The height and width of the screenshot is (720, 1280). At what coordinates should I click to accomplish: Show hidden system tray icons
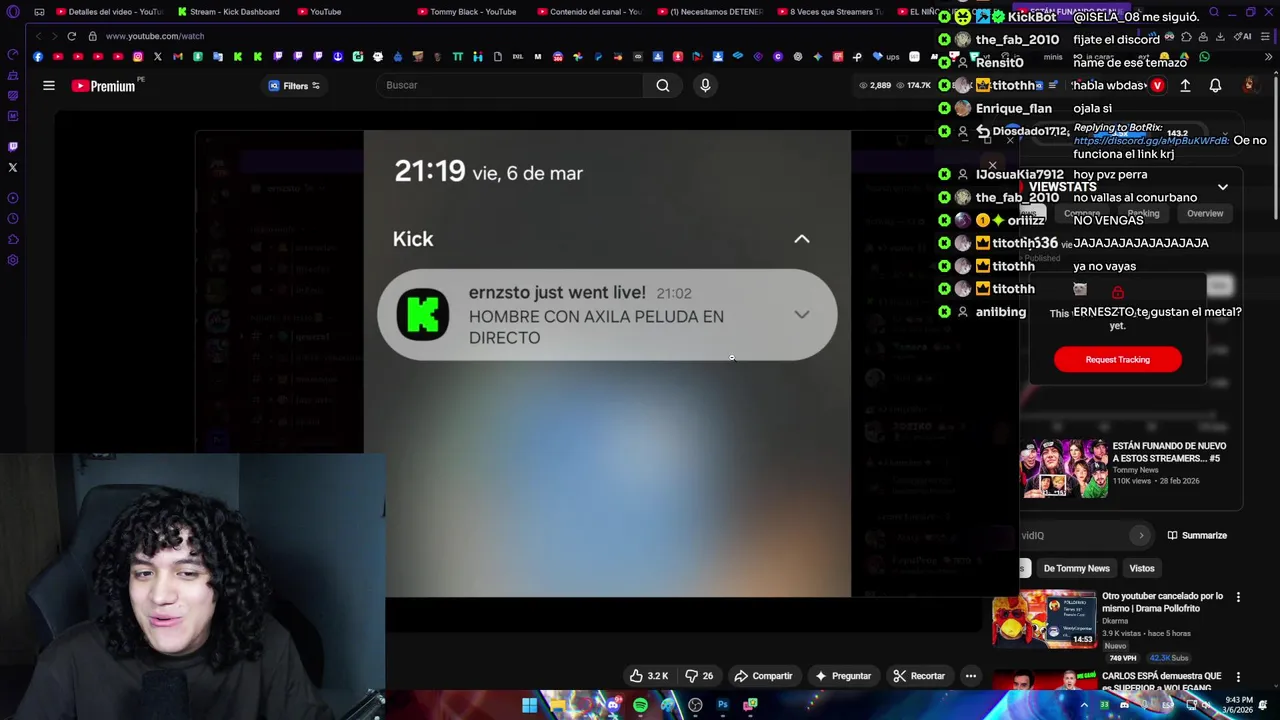[x=1084, y=705]
